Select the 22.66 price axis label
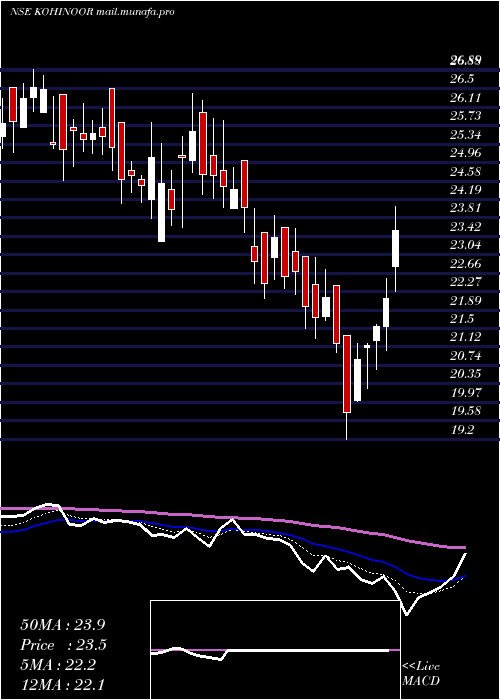The height and width of the screenshot is (700, 500). tap(465, 264)
